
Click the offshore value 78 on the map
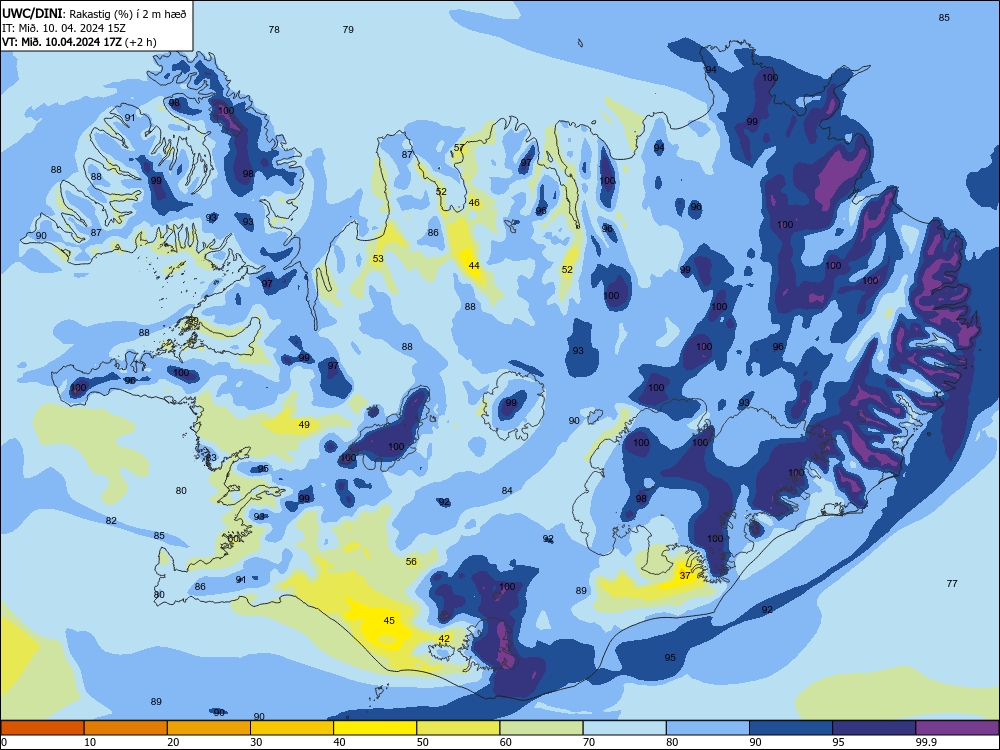[x=274, y=29]
